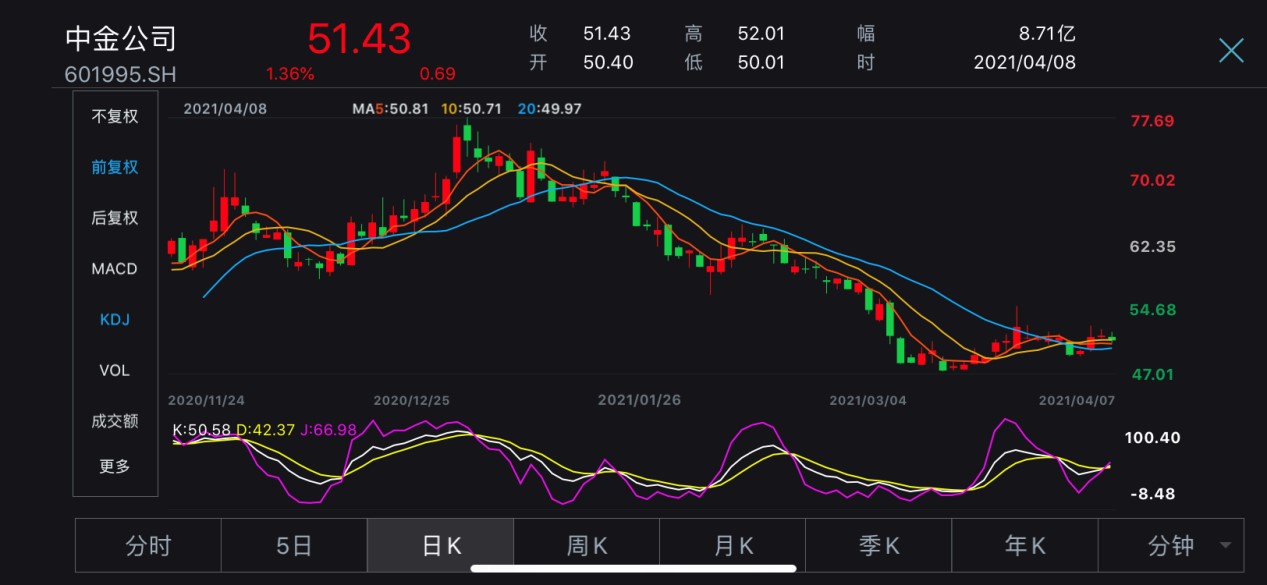
Task: Click the percent change 1.36%
Action: [x=290, y=74]
